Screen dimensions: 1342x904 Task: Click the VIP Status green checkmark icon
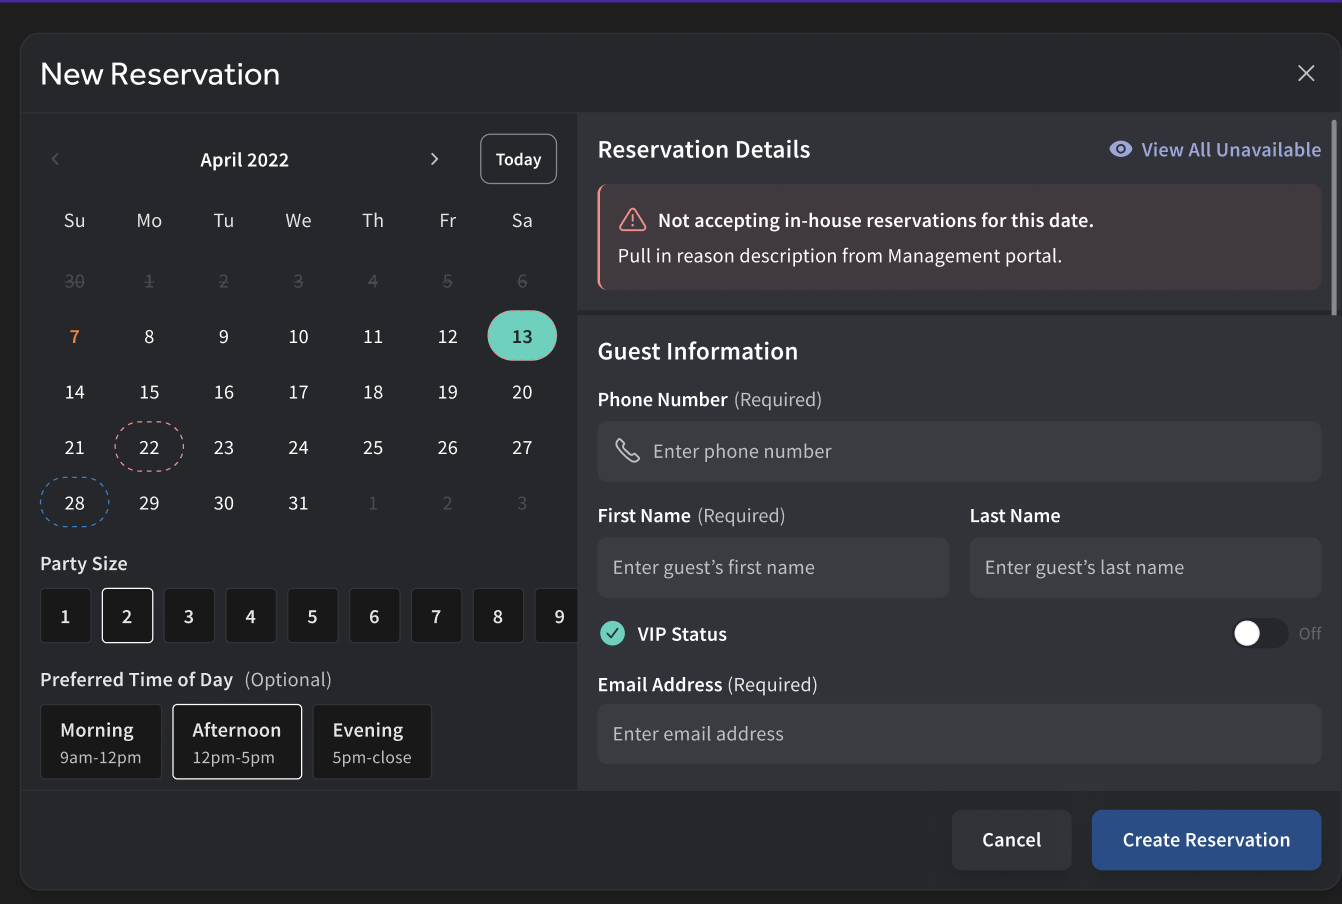[x=612, y=634]
